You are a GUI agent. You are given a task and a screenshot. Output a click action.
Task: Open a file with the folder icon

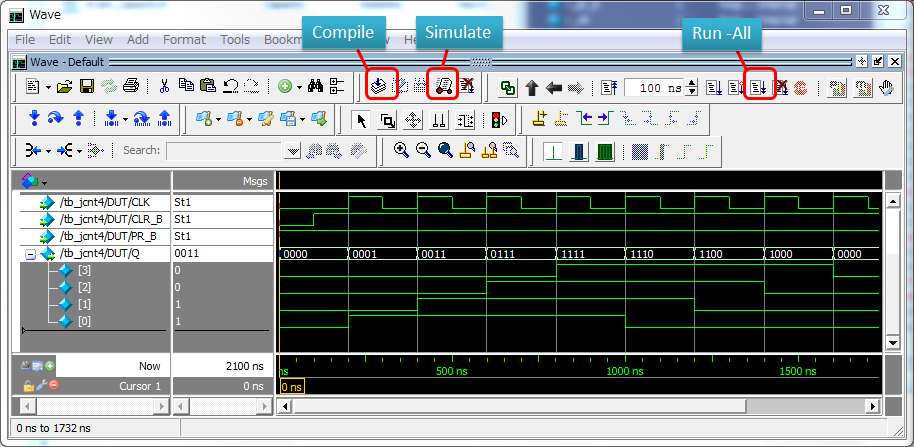coord(64,87)
